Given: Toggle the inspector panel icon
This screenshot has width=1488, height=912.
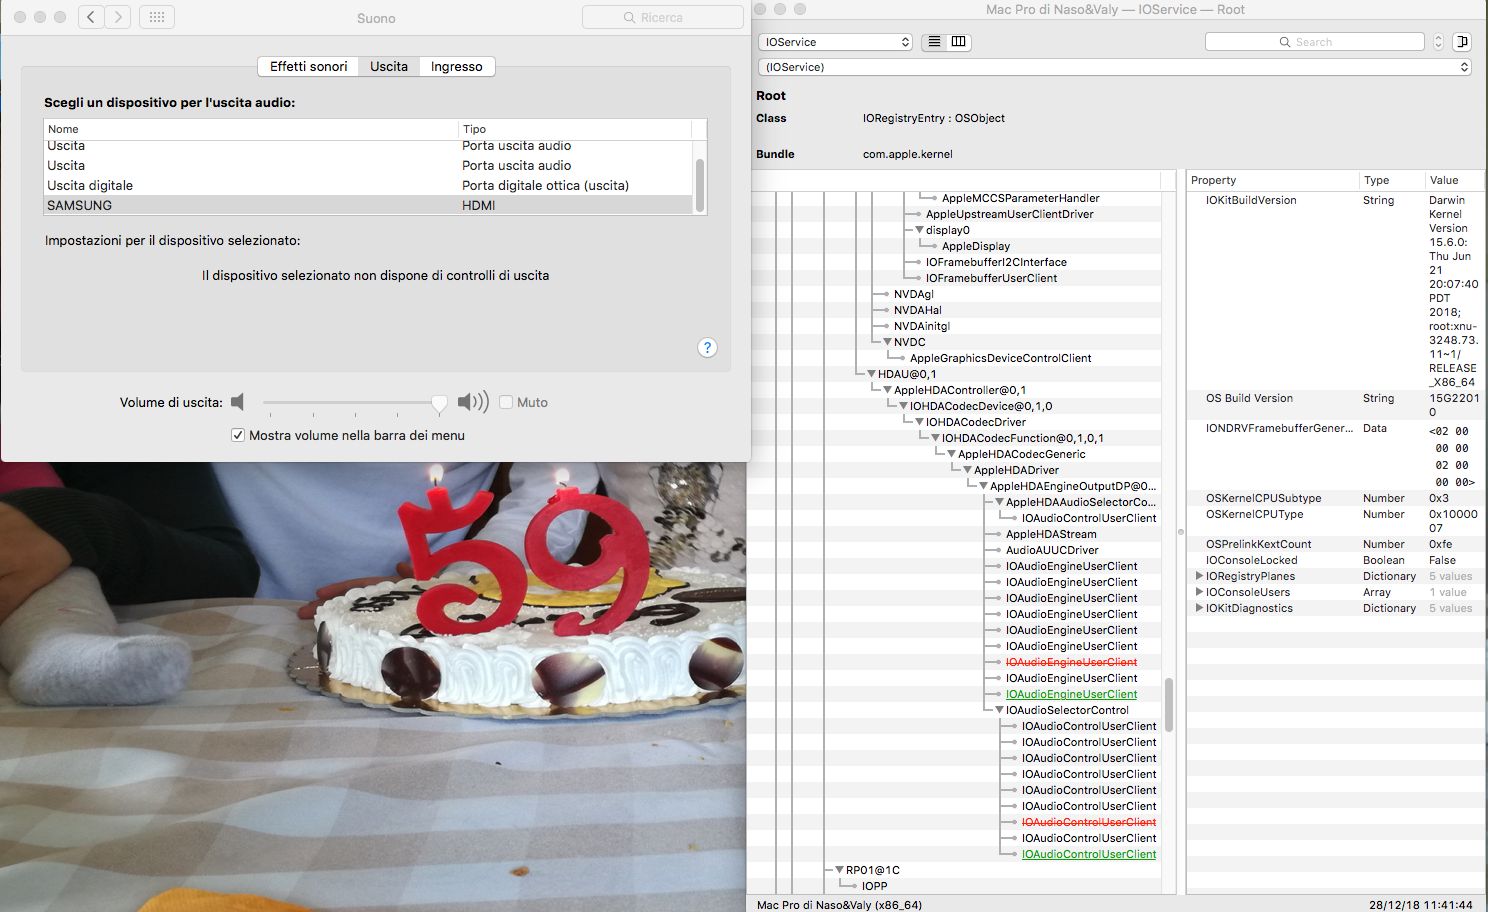Looking at the screenshot, I should pyautogui.click(x=1462, y=42).
